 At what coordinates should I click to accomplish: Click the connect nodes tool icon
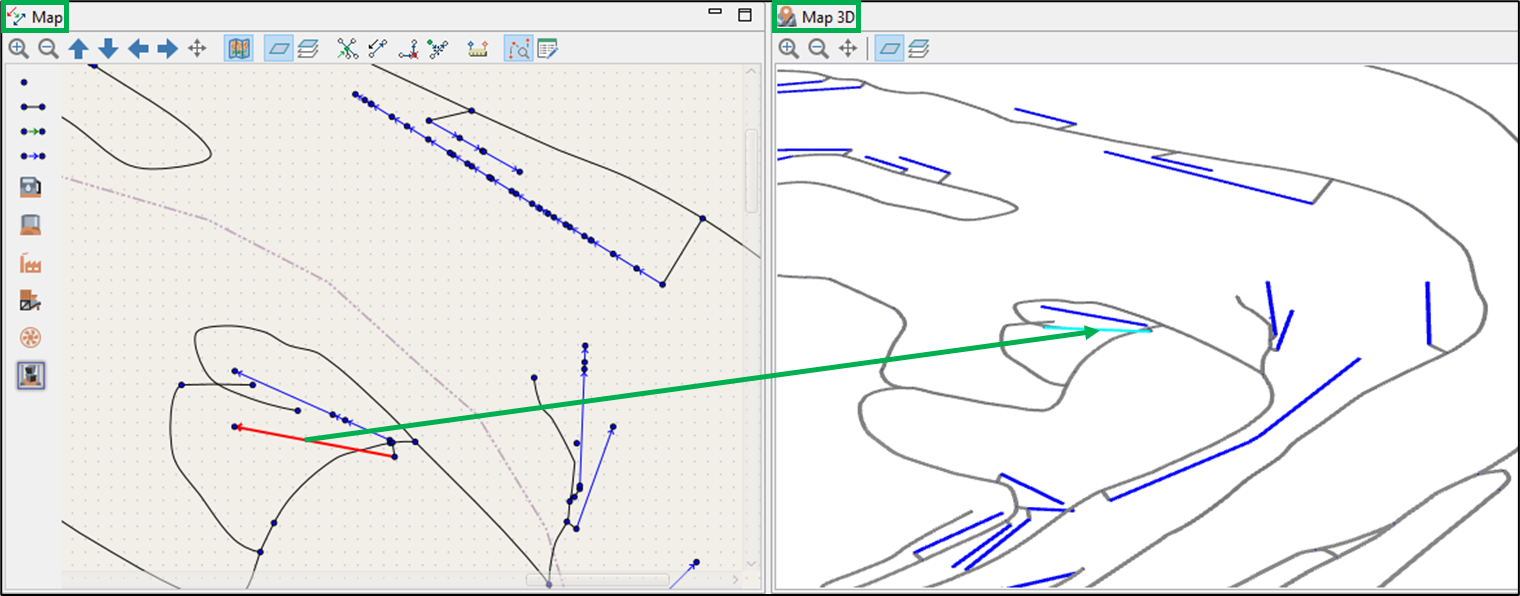(347, 48)
